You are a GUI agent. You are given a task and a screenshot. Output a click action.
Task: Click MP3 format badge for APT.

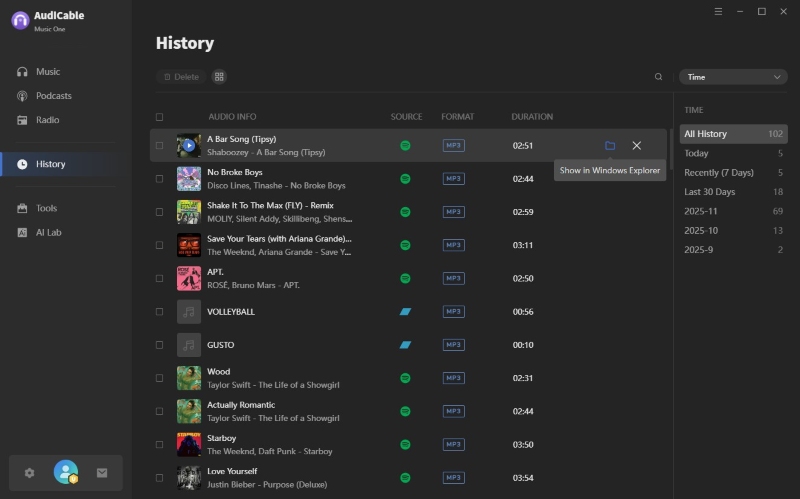coord(454,279)
